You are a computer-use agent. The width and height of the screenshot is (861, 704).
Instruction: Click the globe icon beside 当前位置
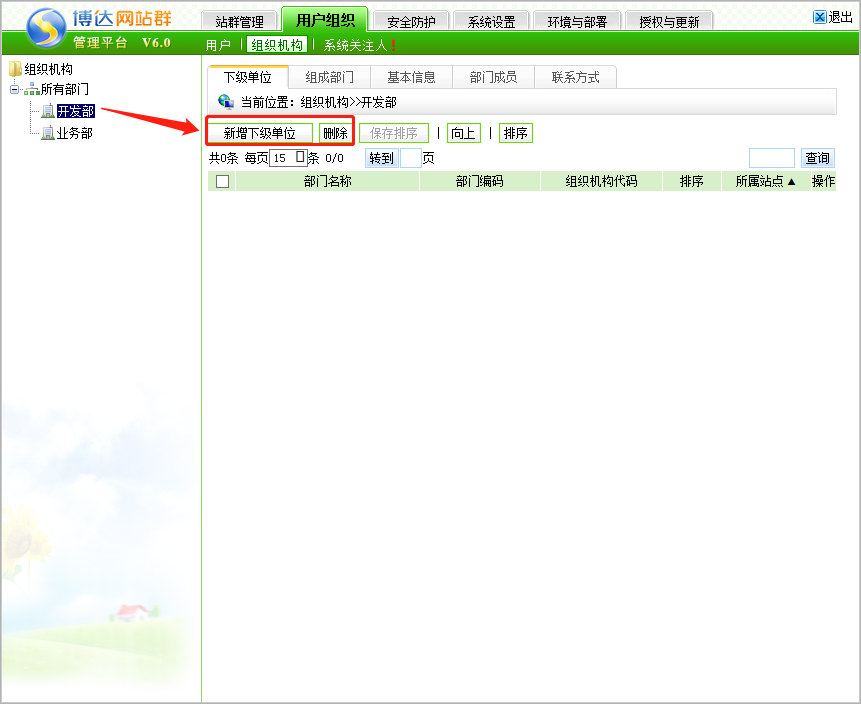[226, 101]
